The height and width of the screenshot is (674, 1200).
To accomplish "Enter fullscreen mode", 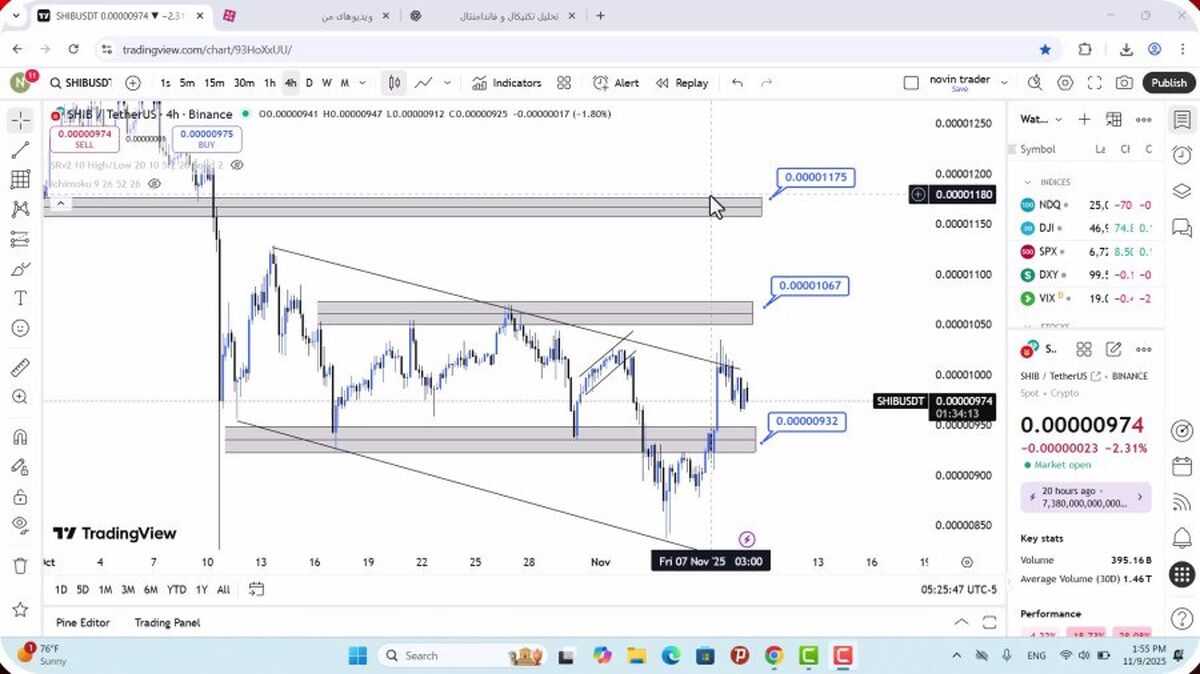I will [1095, 83].
